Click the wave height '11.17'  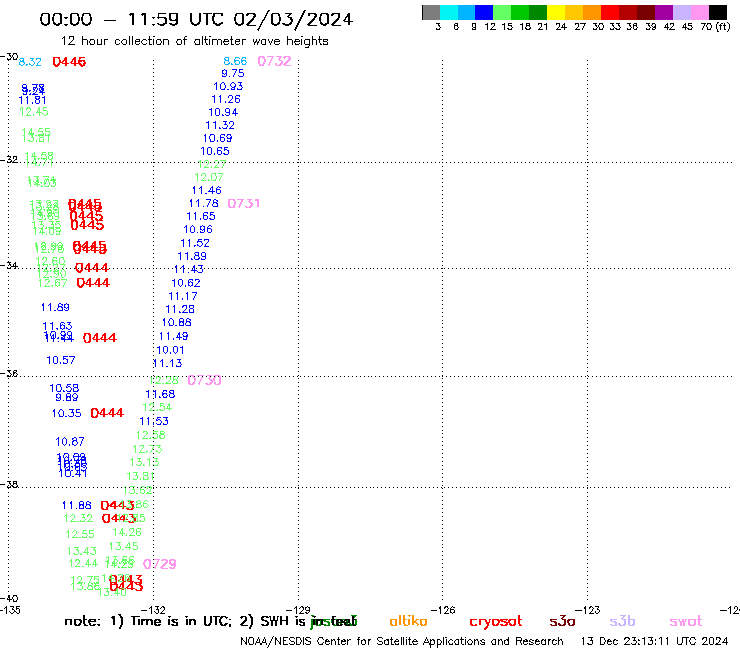coord(183,296)
